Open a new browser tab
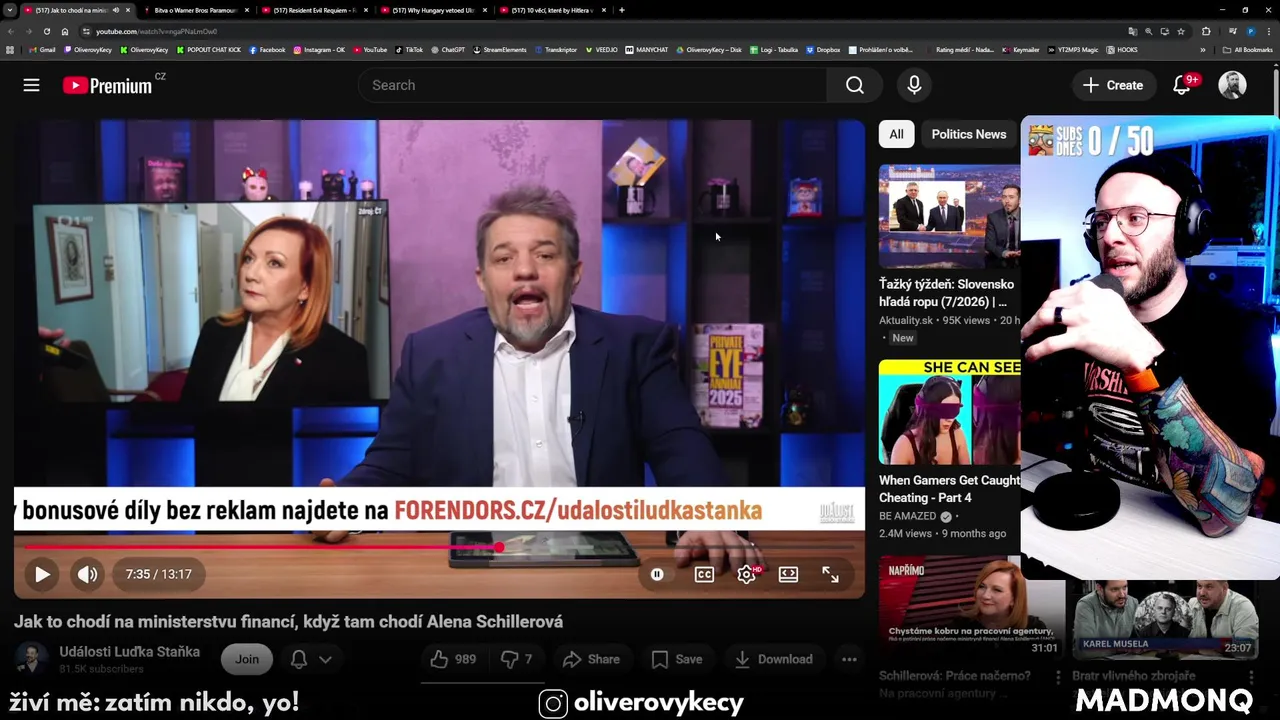Screen dimensions: 1280x720 [622, 10]
